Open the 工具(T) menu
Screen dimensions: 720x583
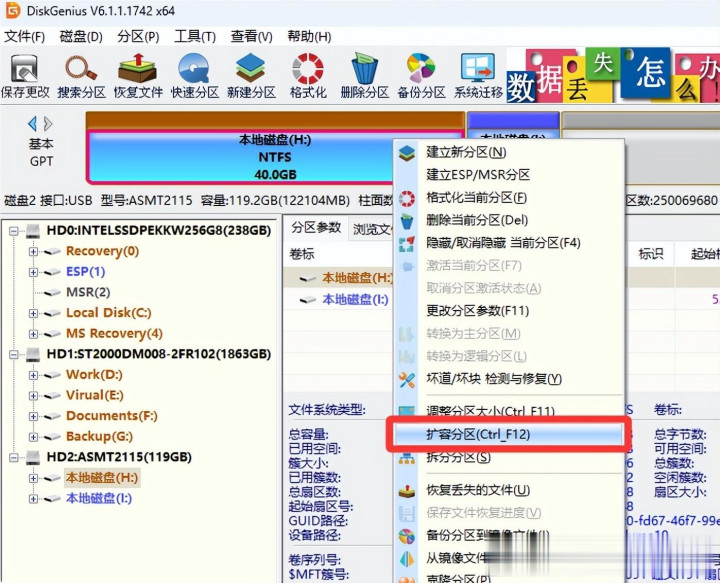coord(195,36)
